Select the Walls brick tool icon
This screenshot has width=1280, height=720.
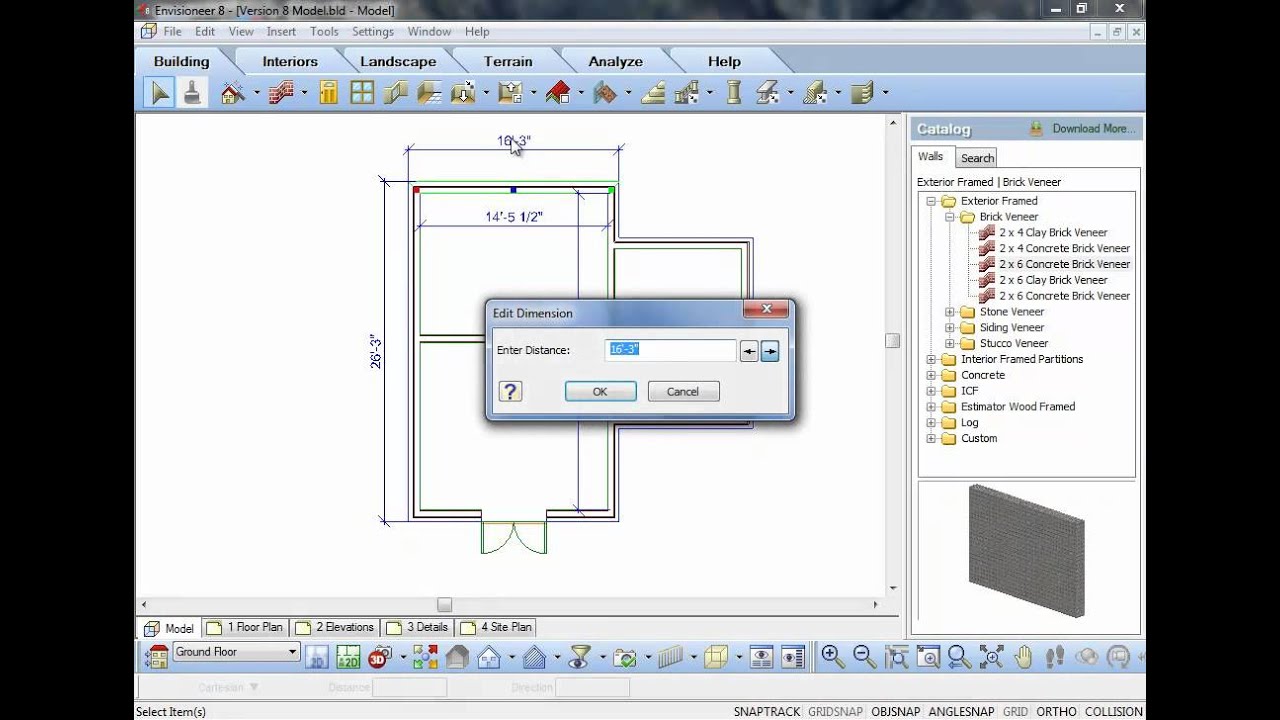tap(281, 93)
